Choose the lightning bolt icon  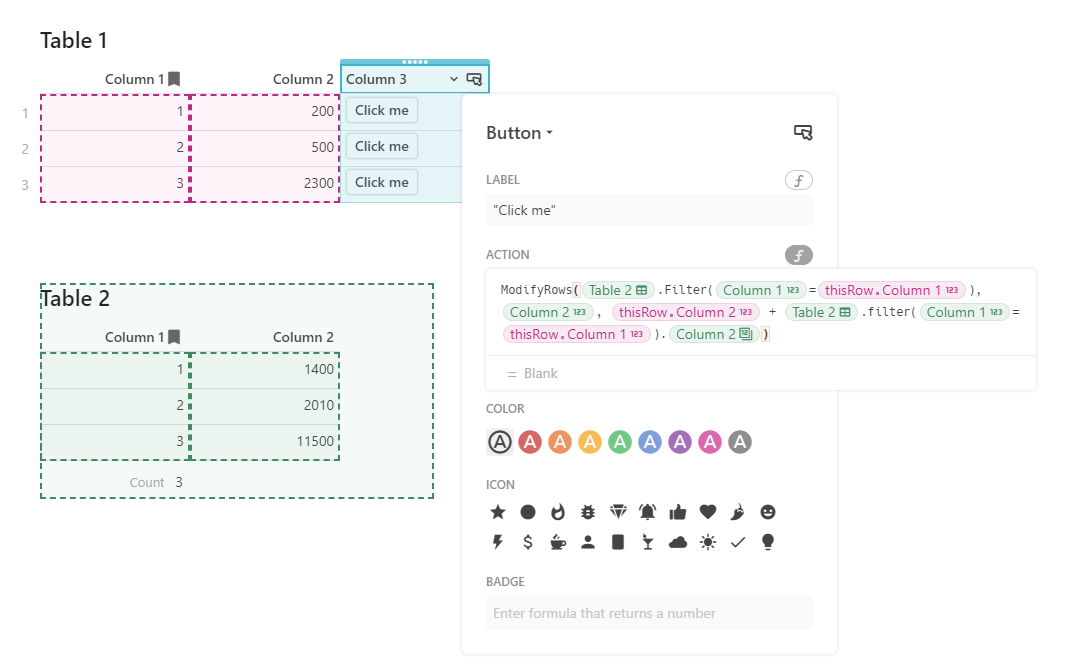click(498, 542)
